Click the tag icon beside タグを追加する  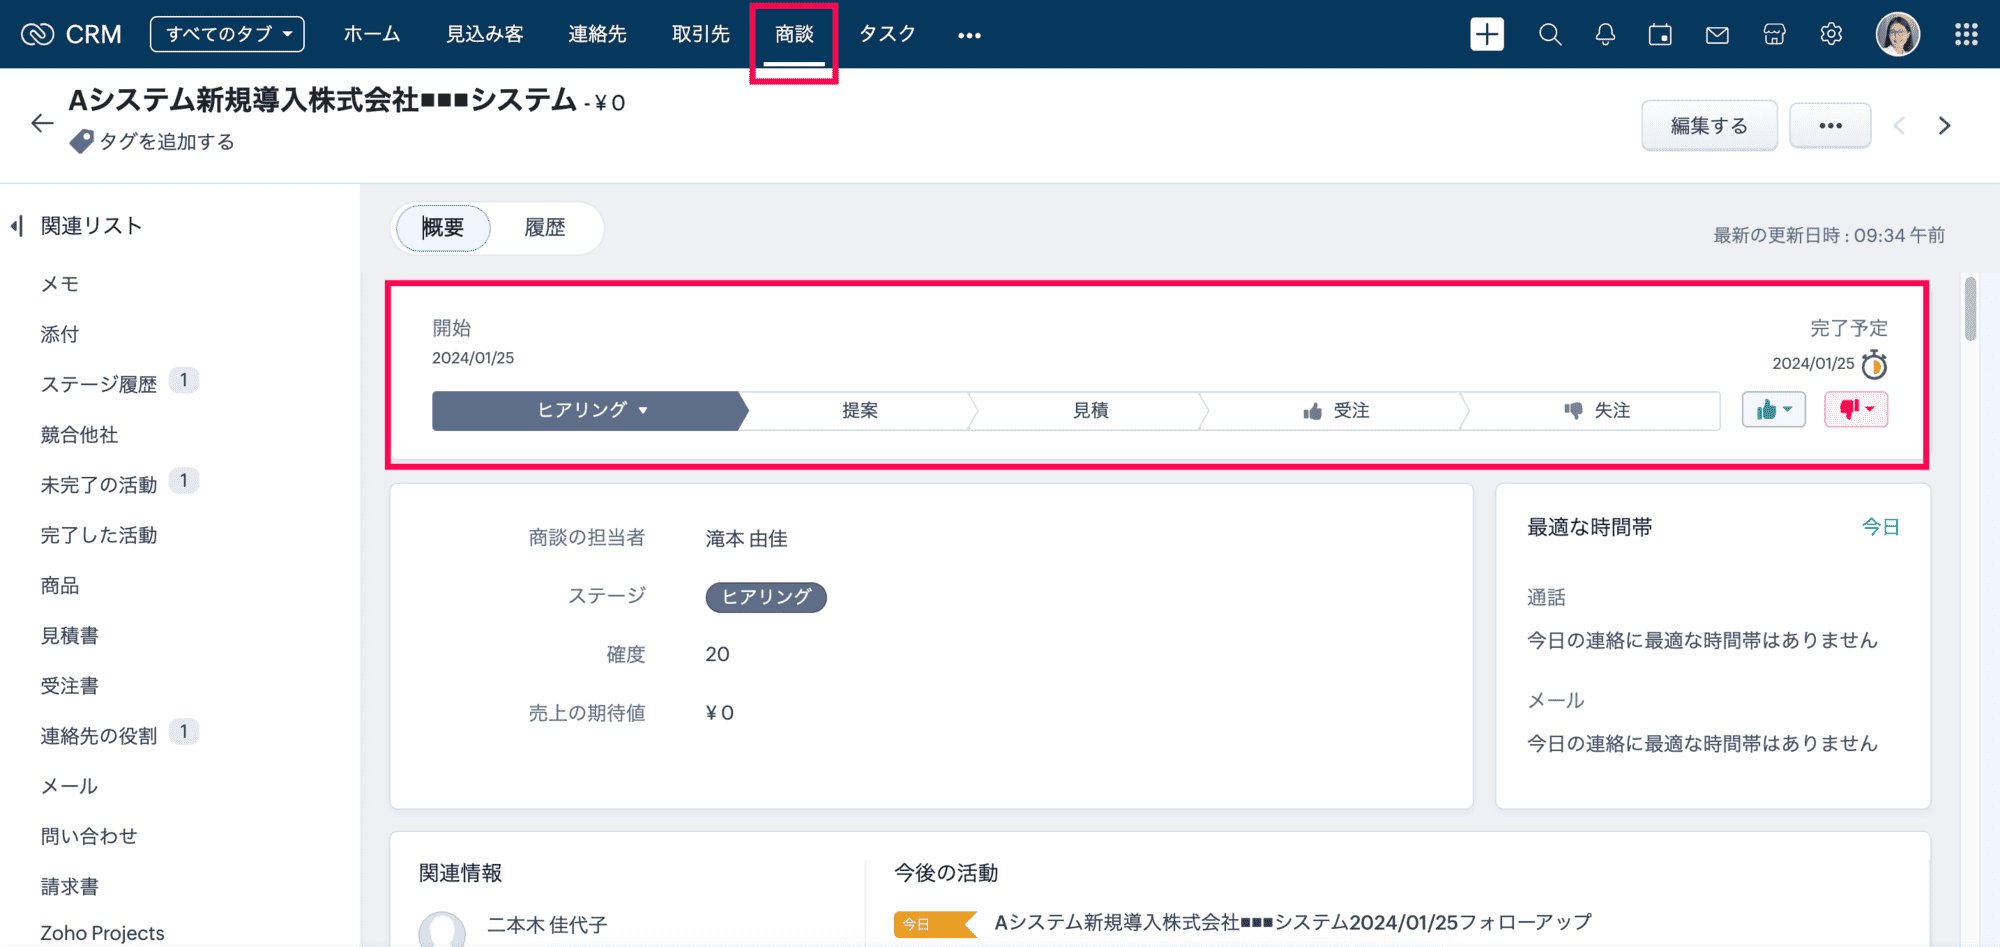click(81, 142)
